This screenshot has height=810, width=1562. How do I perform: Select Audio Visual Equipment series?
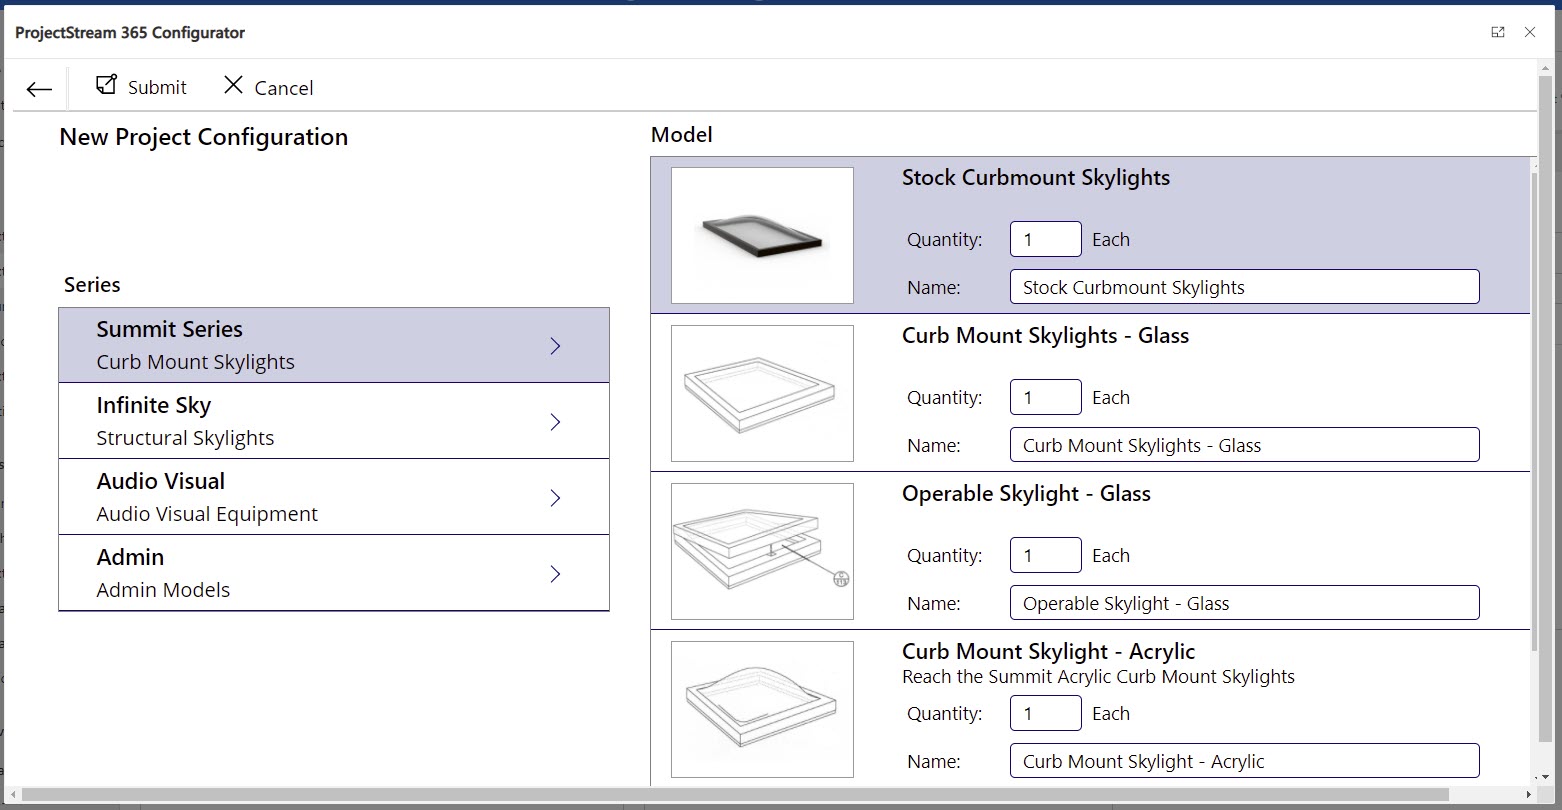pyautogui.click(x=334, y=497)
